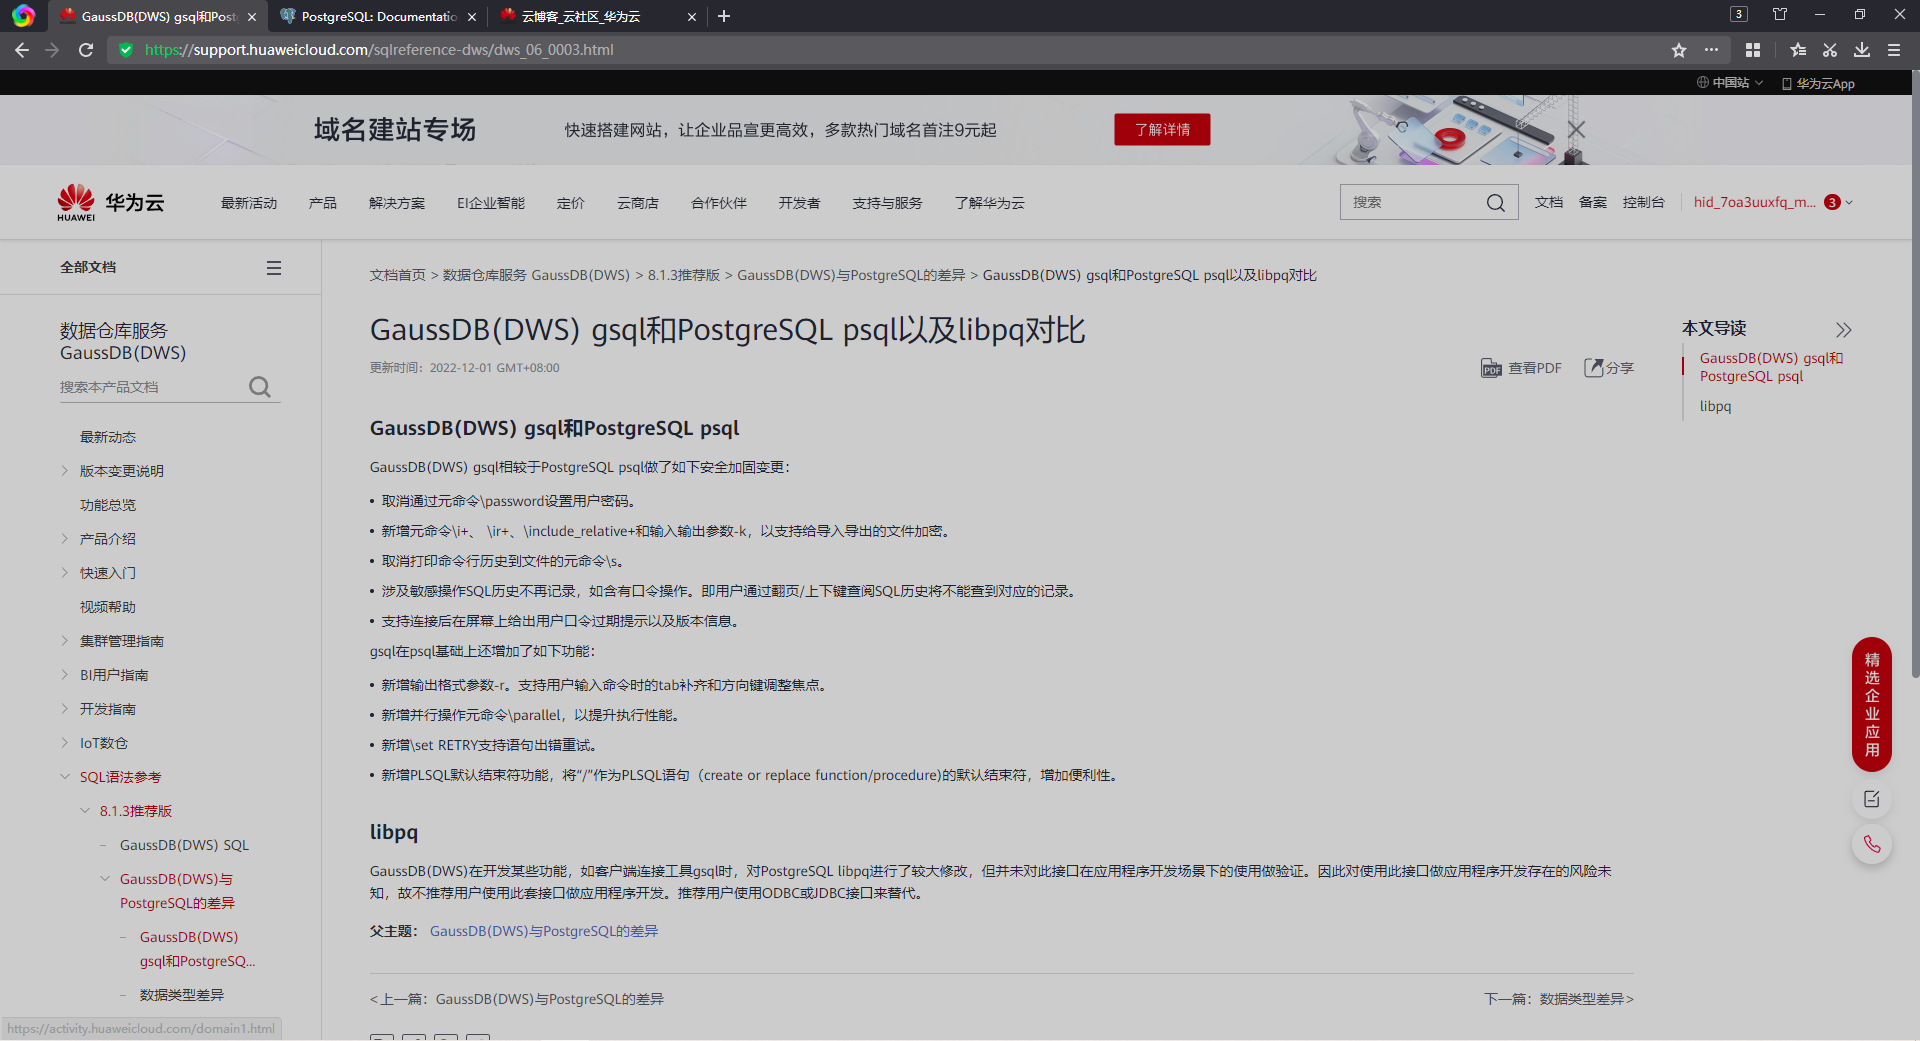This screenshot has width=1920, height=1041.
Task: Expand the 集群管理指南 tree node
Action: tap(65, 641)
